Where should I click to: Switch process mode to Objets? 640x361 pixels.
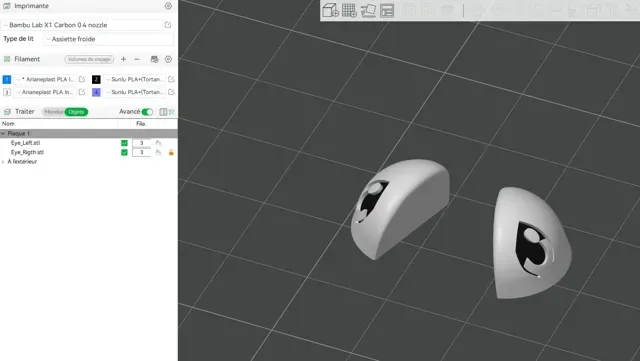76,112
